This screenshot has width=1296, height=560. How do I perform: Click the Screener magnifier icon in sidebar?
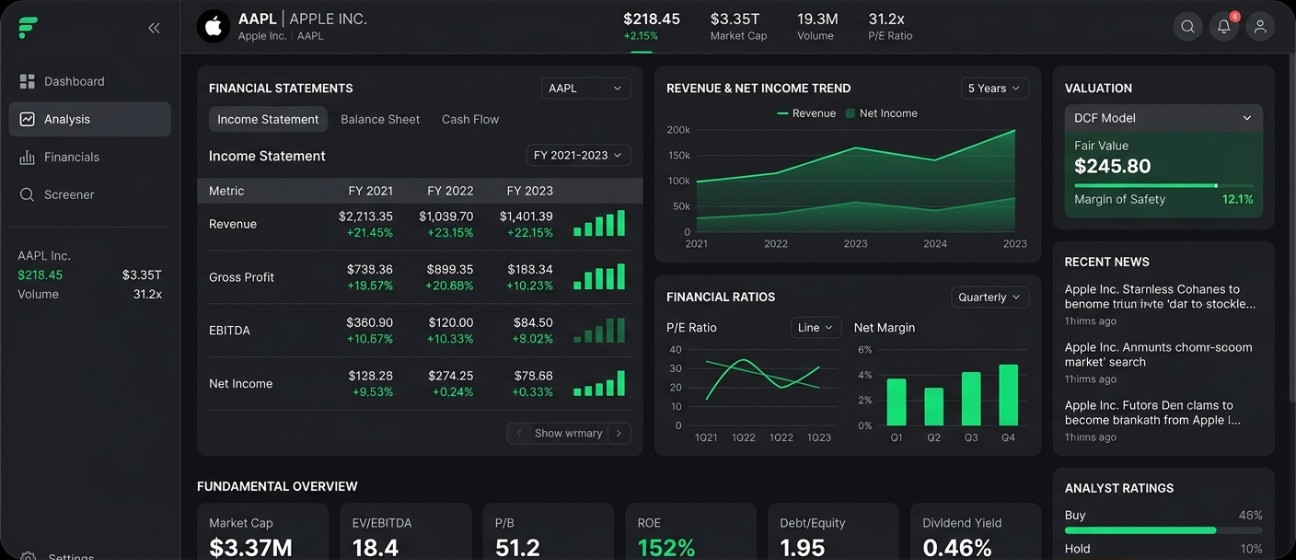click(27, 195)
